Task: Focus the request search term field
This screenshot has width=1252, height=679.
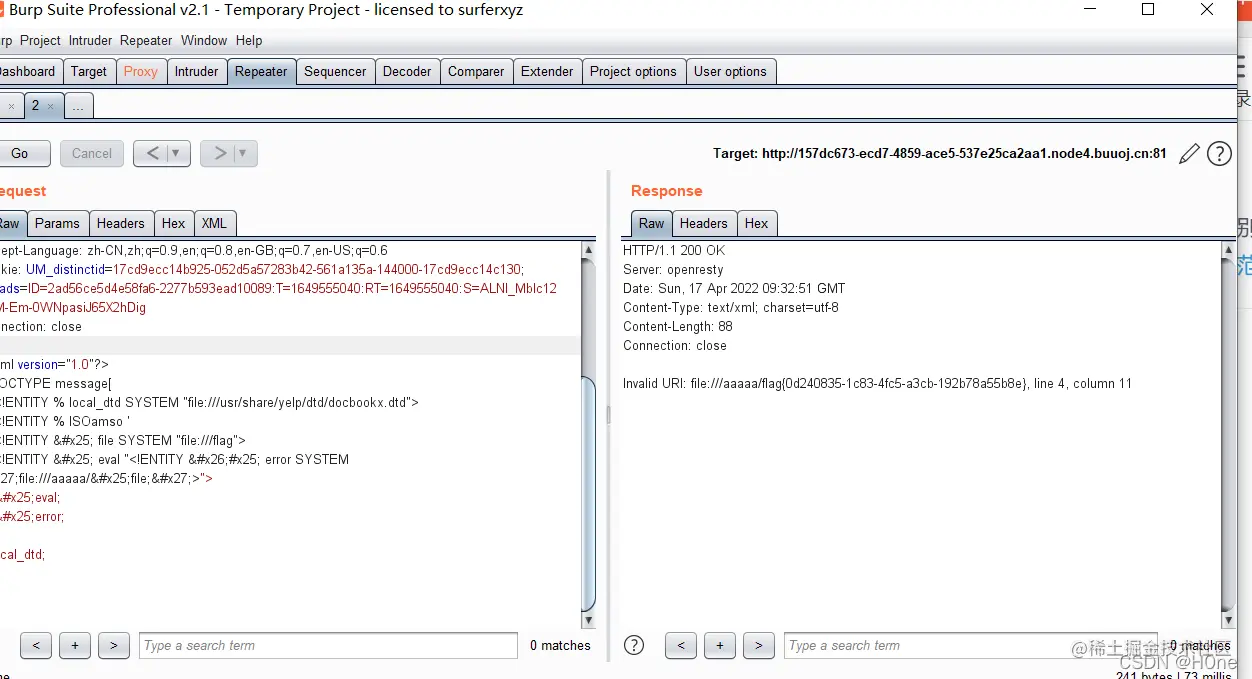Action: point(328,645)
